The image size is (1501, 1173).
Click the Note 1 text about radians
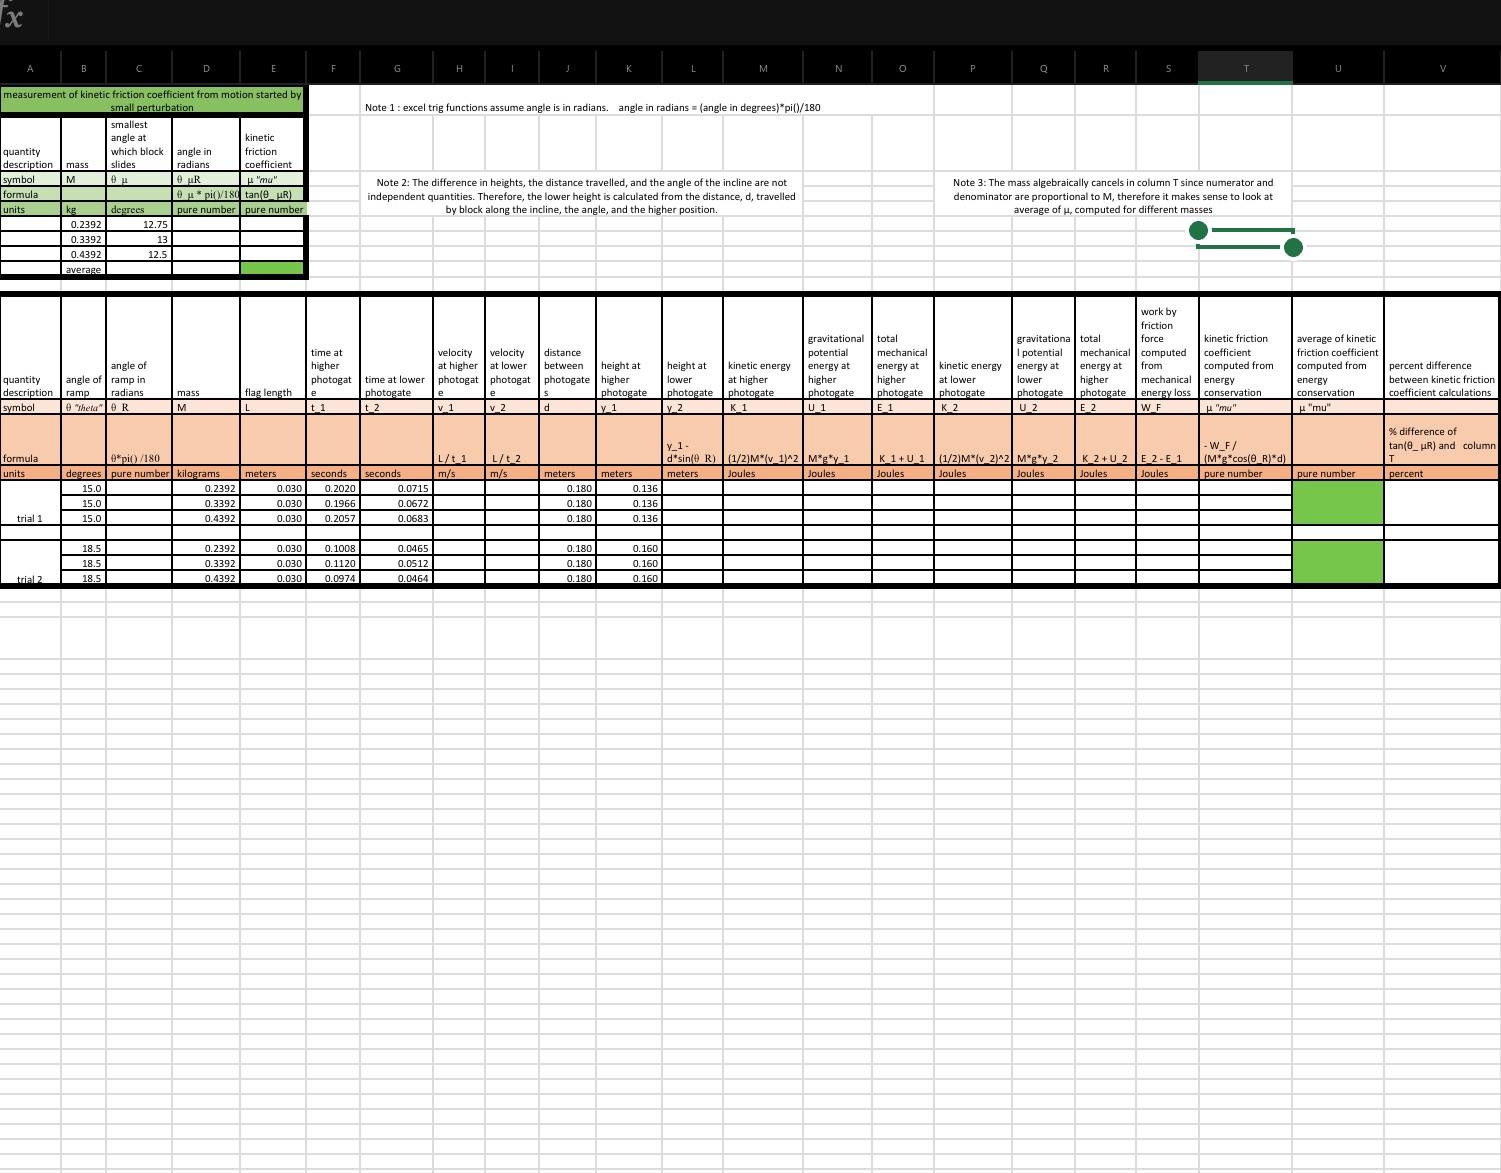[x=592, y=107]
